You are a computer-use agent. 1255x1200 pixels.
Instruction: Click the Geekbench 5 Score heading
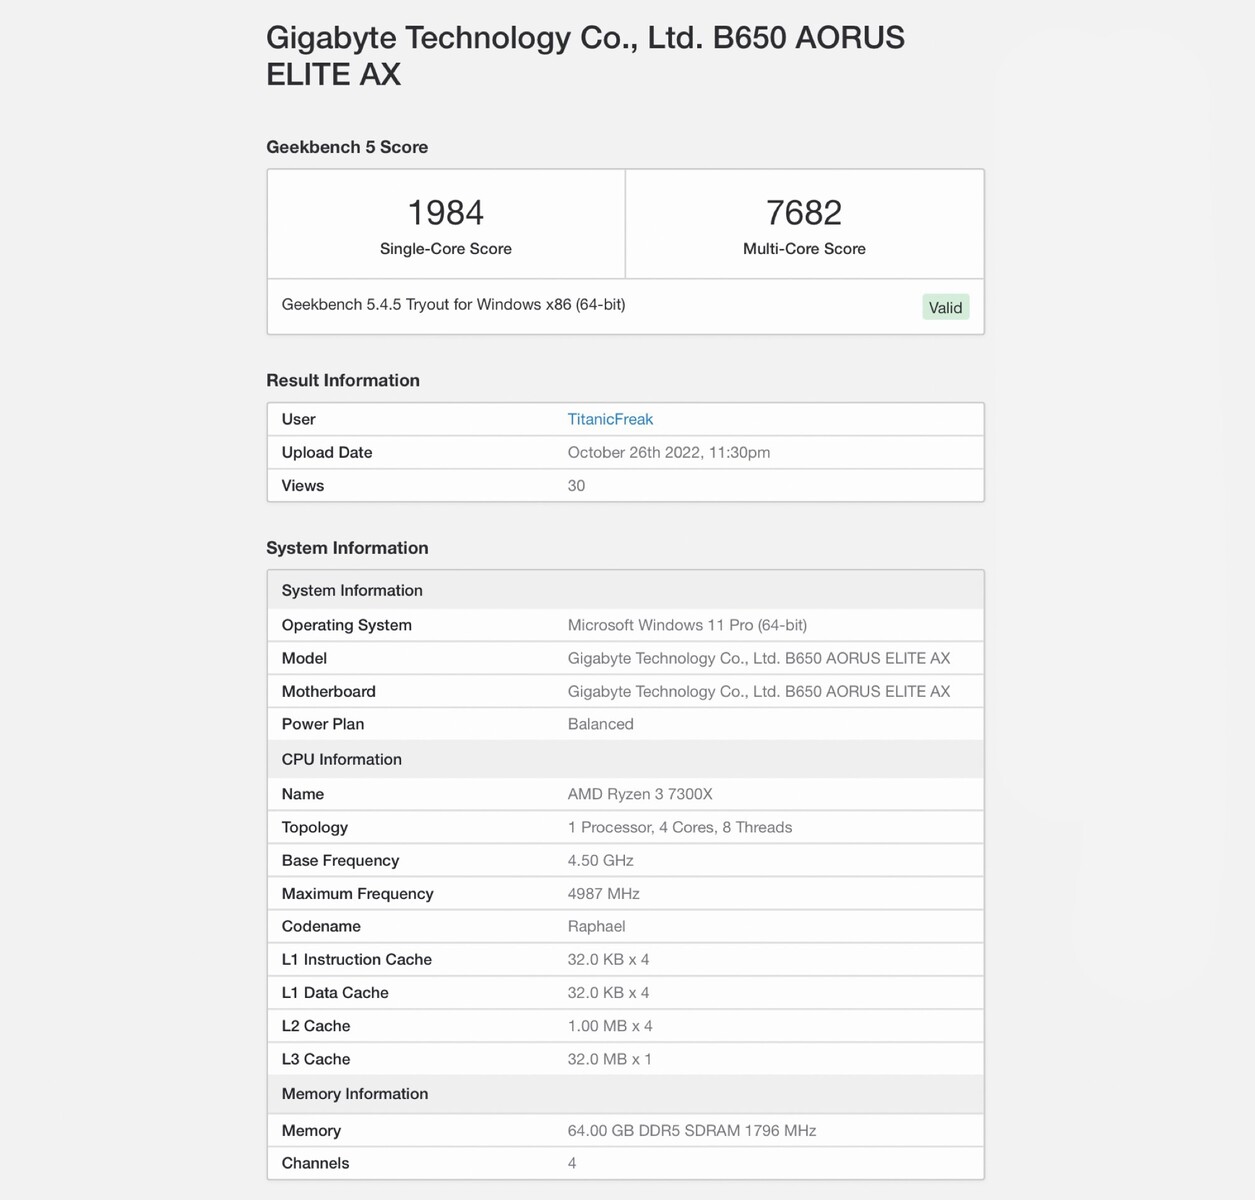347,147
